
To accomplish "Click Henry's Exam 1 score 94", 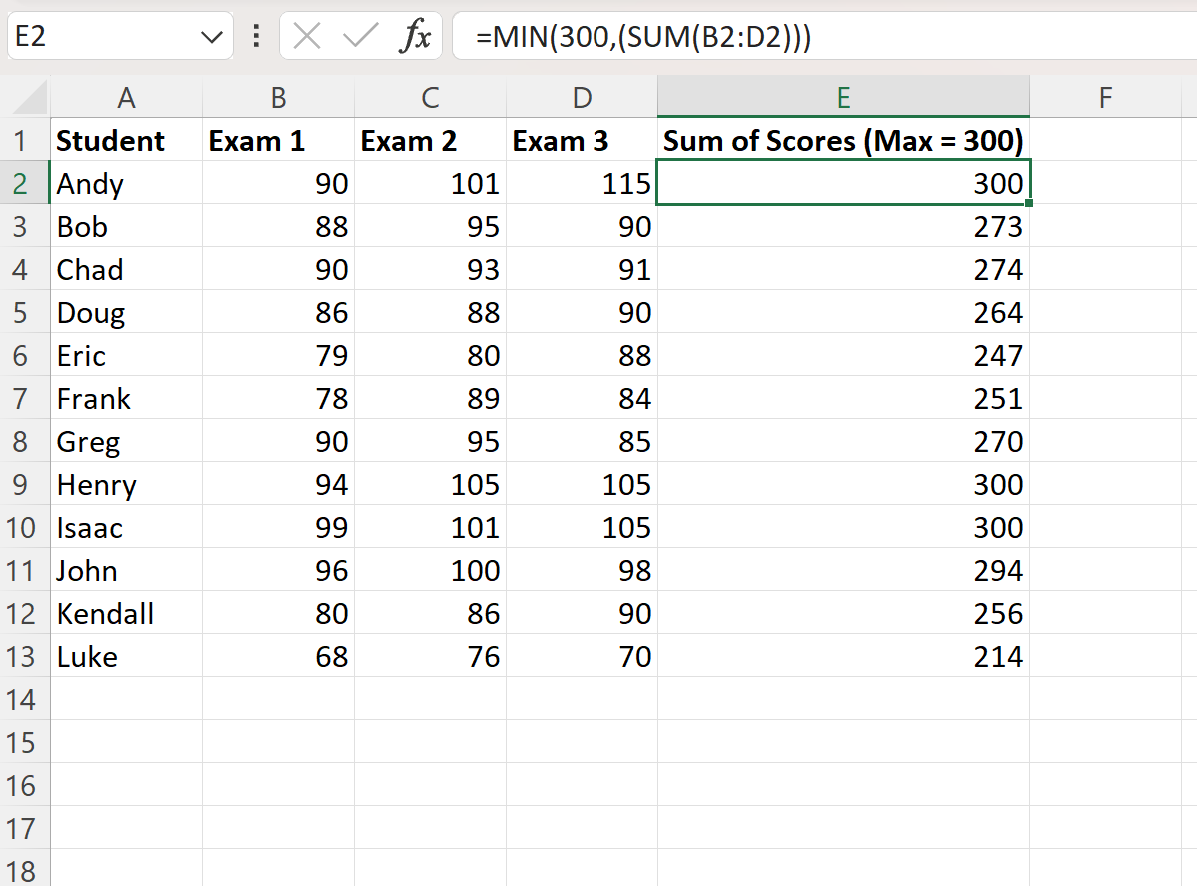I will click(x=279, y=485).
